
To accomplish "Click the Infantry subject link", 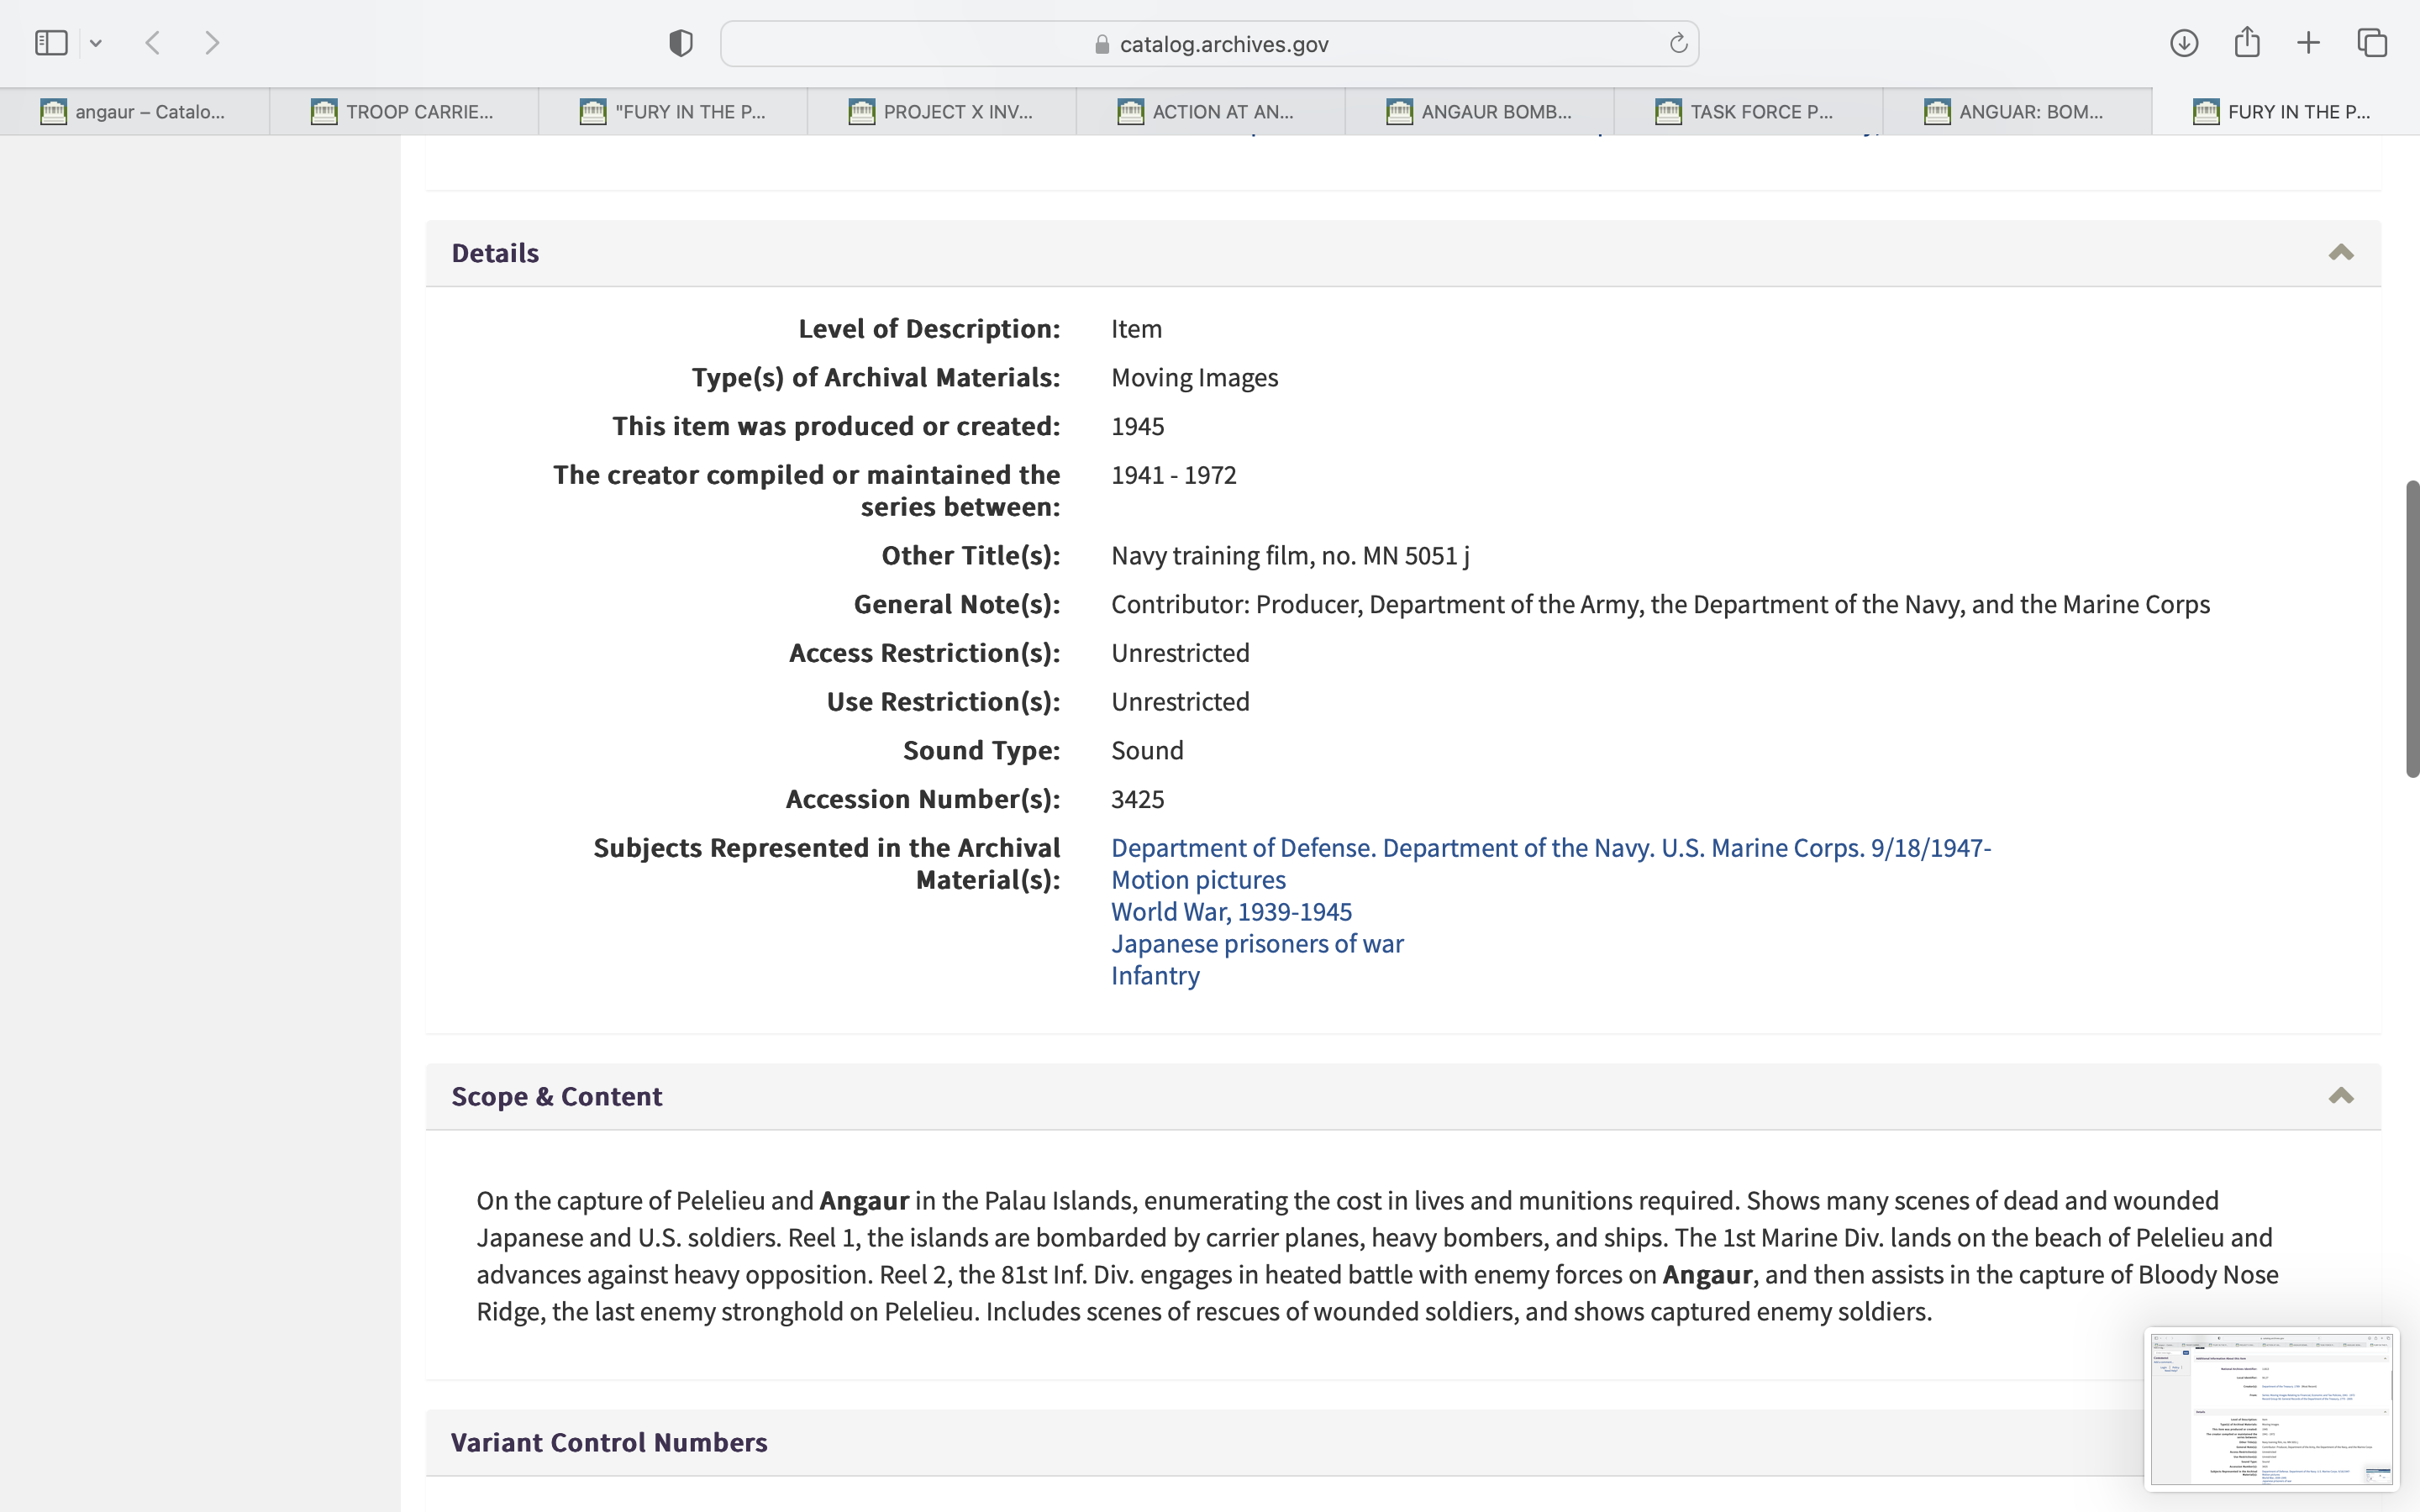I will (1155, 975).
